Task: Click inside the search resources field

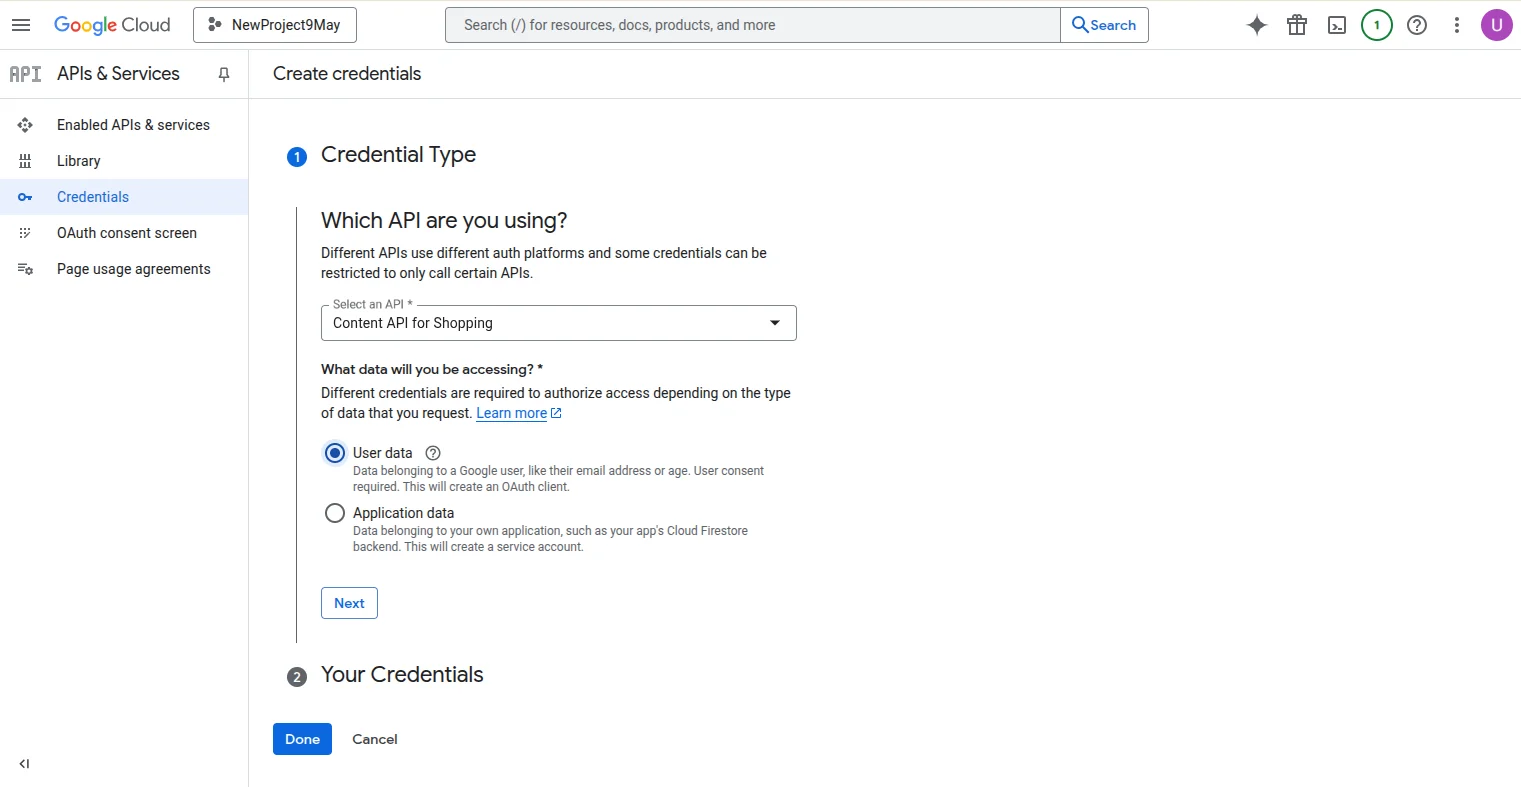Action: point(752,25)
